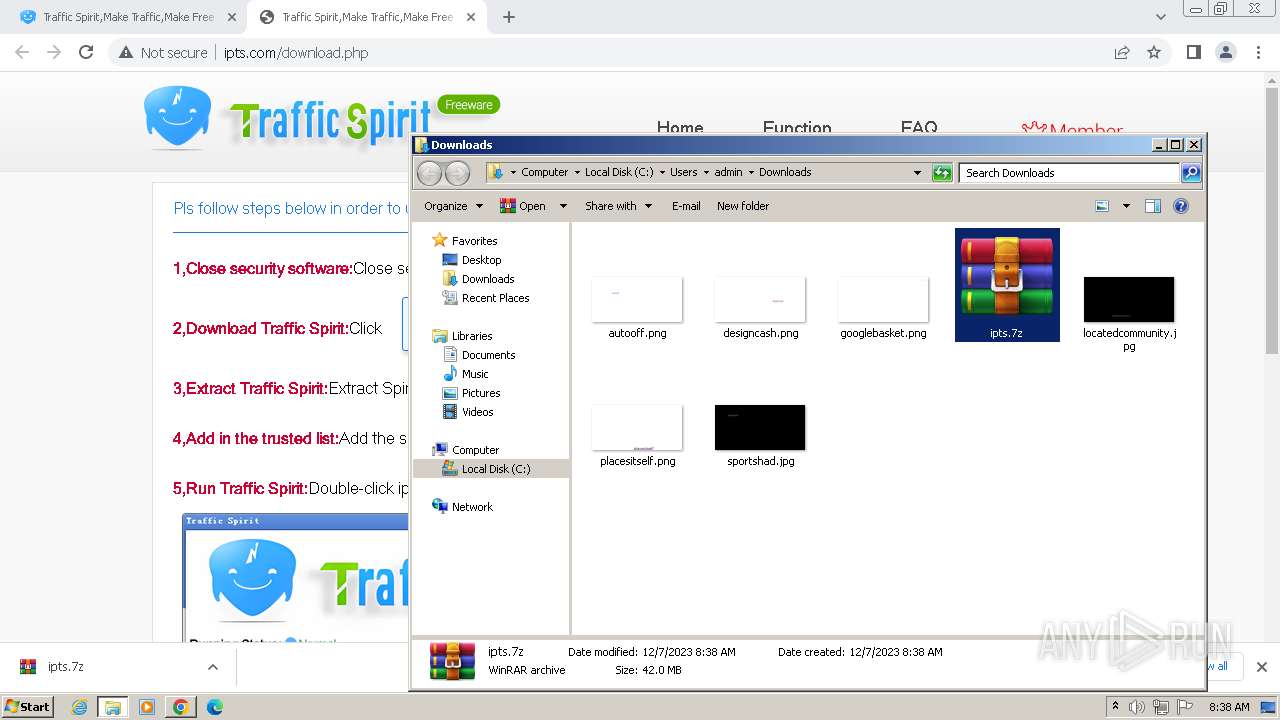Click the Open toolbar button

(523, 206)
